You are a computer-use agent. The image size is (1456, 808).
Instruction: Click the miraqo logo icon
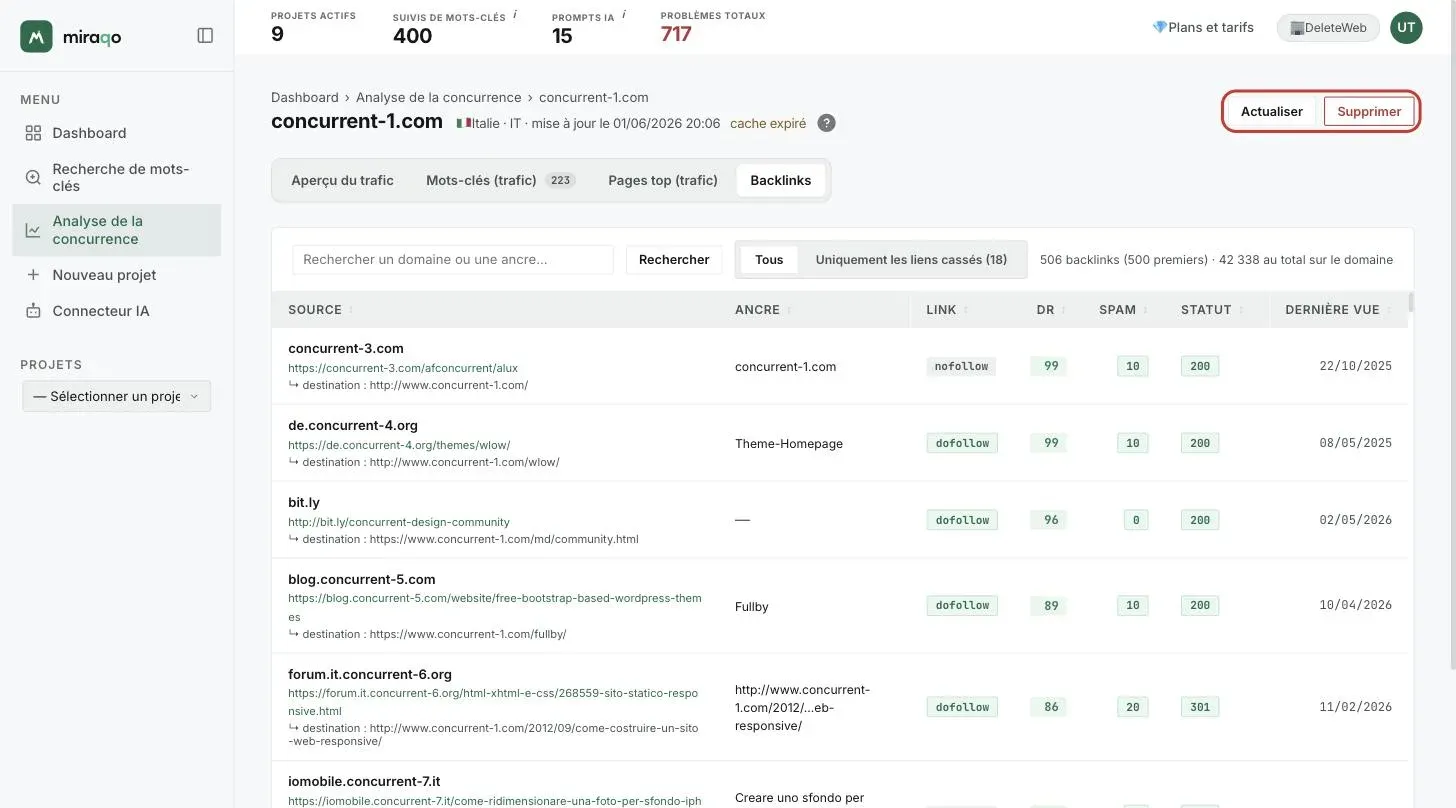[36, 36]
